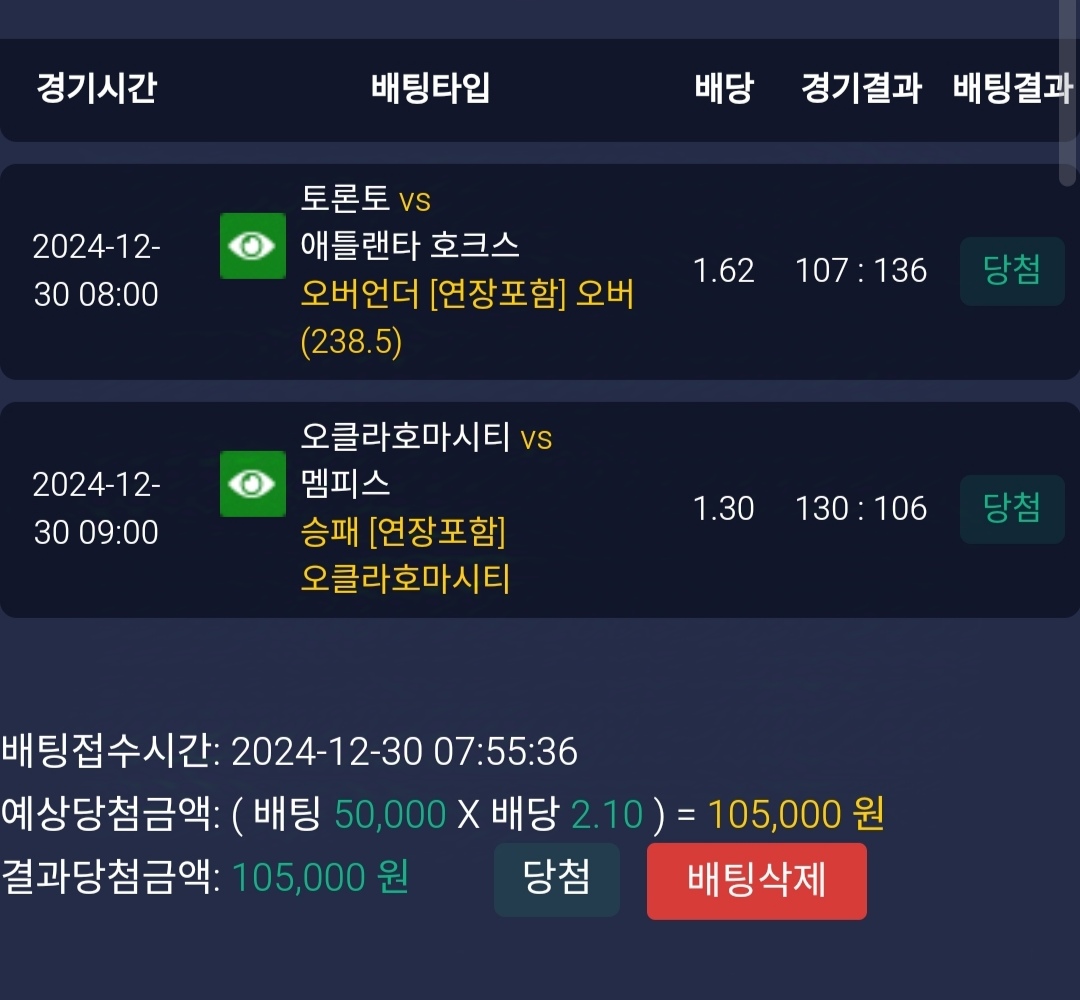Click the 130 : 106 score result

pyautogui.click(x=861, y=509)
